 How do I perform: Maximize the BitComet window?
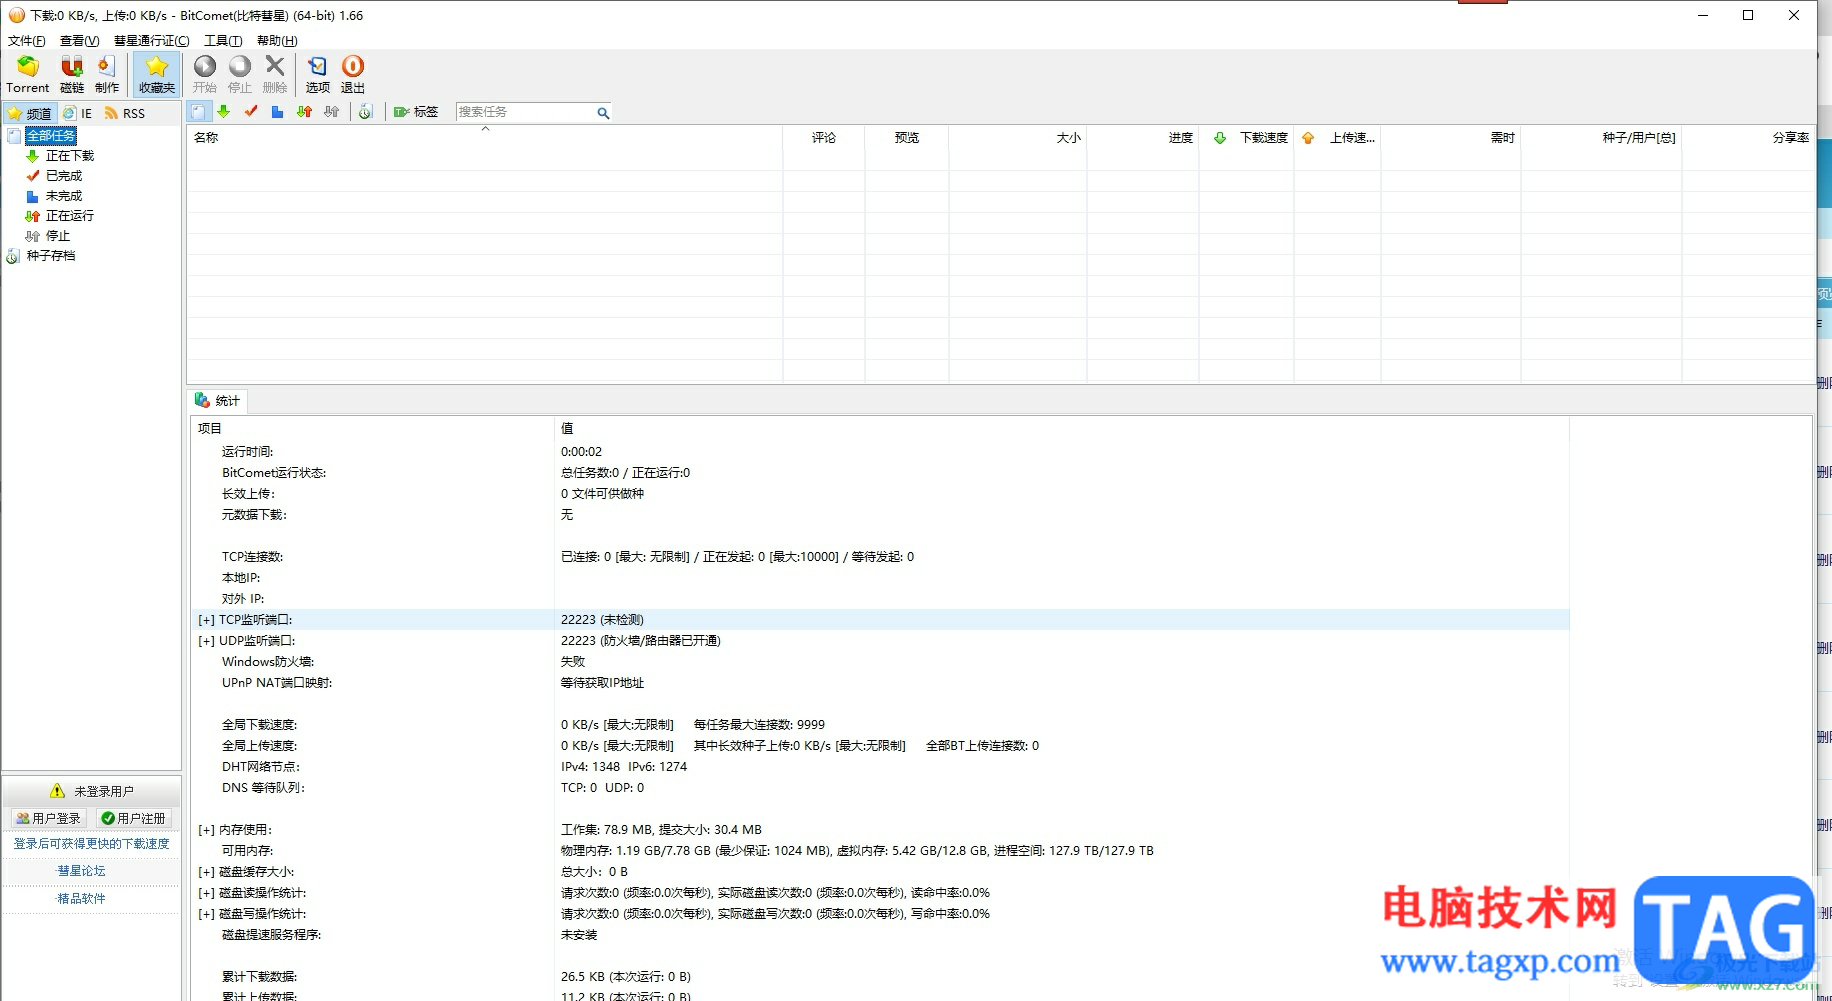point(1748,15)
